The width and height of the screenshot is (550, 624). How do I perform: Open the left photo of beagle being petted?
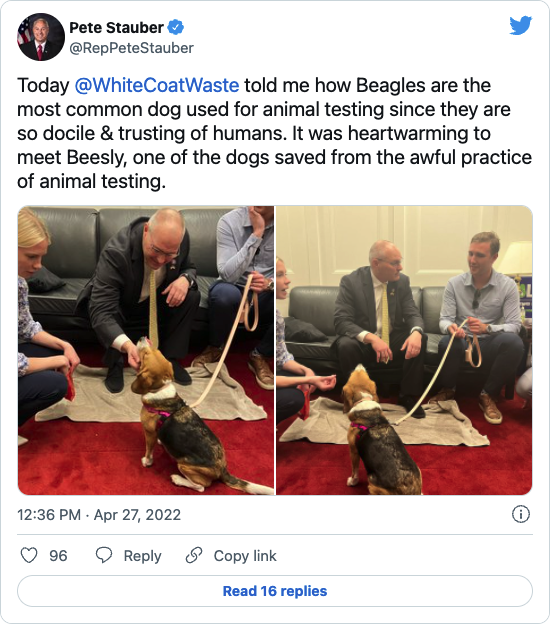(x=146, y=350)
